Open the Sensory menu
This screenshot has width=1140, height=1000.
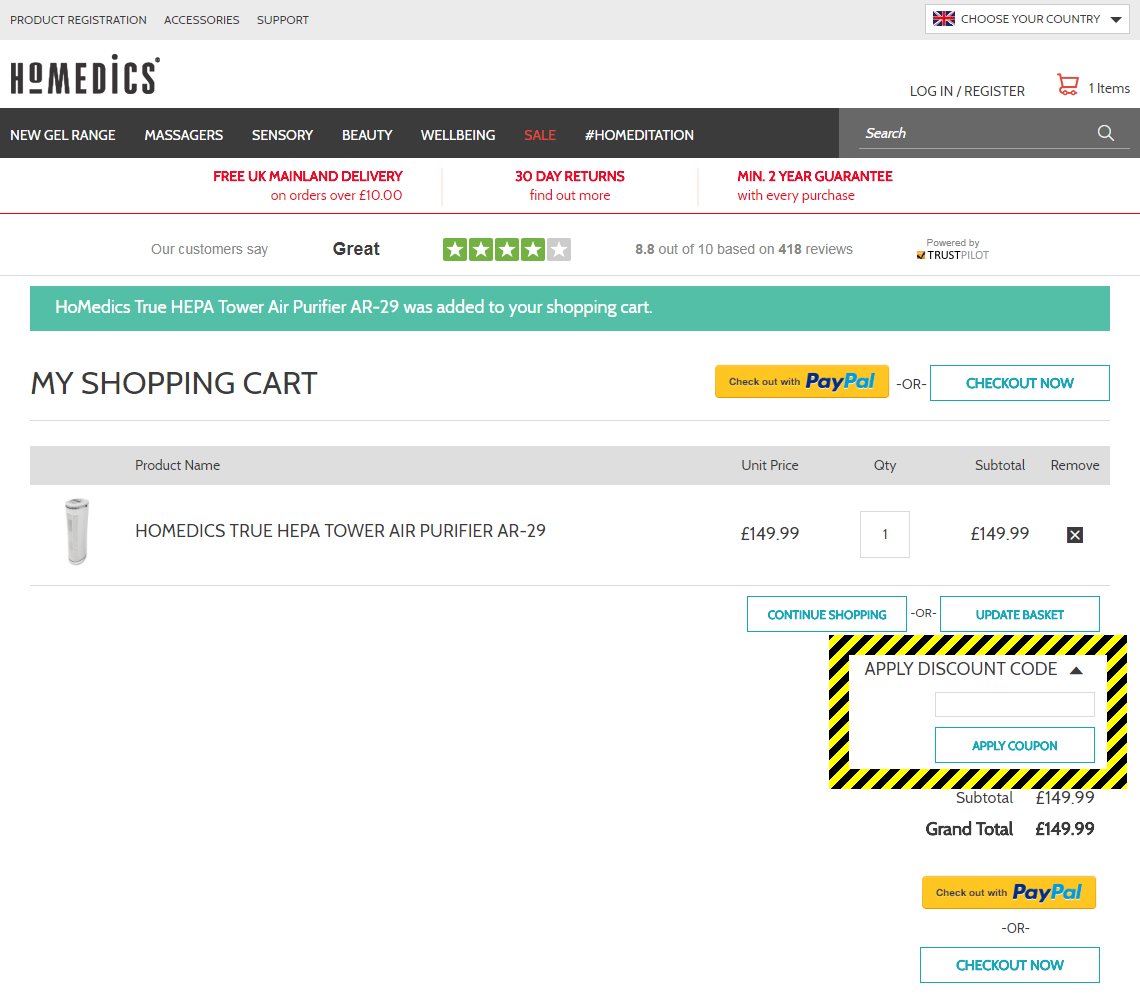click(x=282, y=135)
